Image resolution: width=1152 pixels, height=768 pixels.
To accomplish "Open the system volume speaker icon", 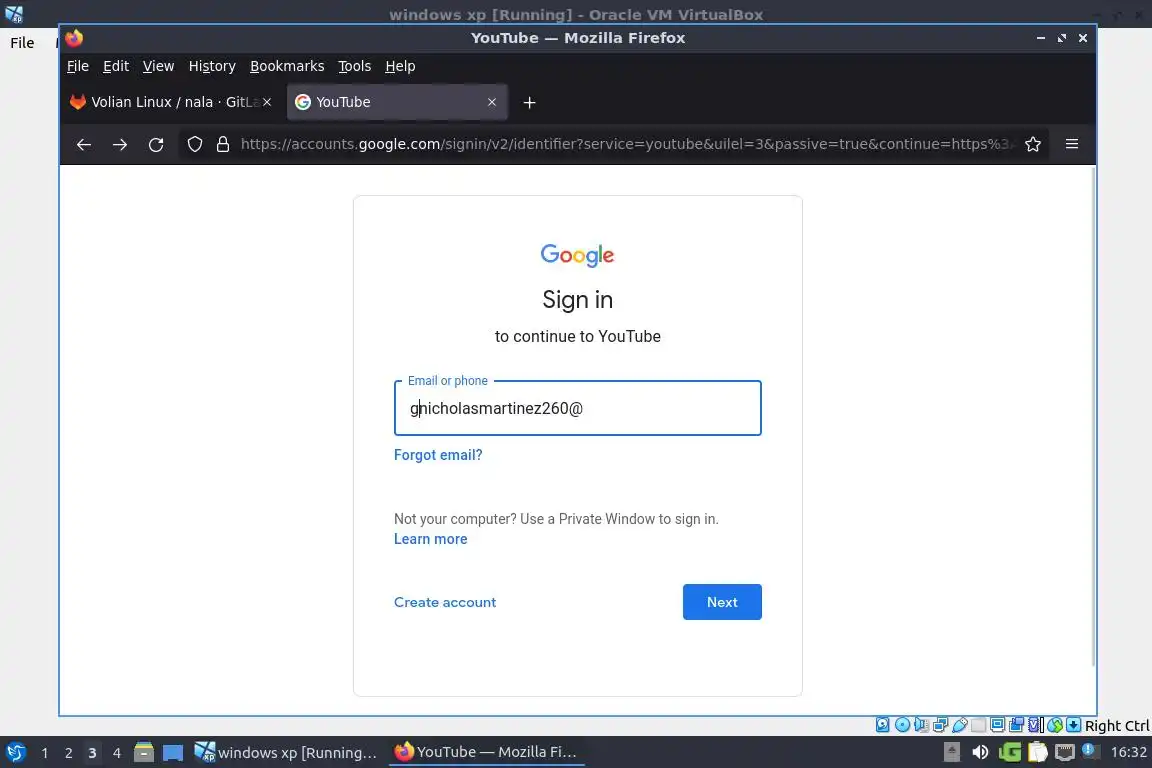I will point(980,752).
